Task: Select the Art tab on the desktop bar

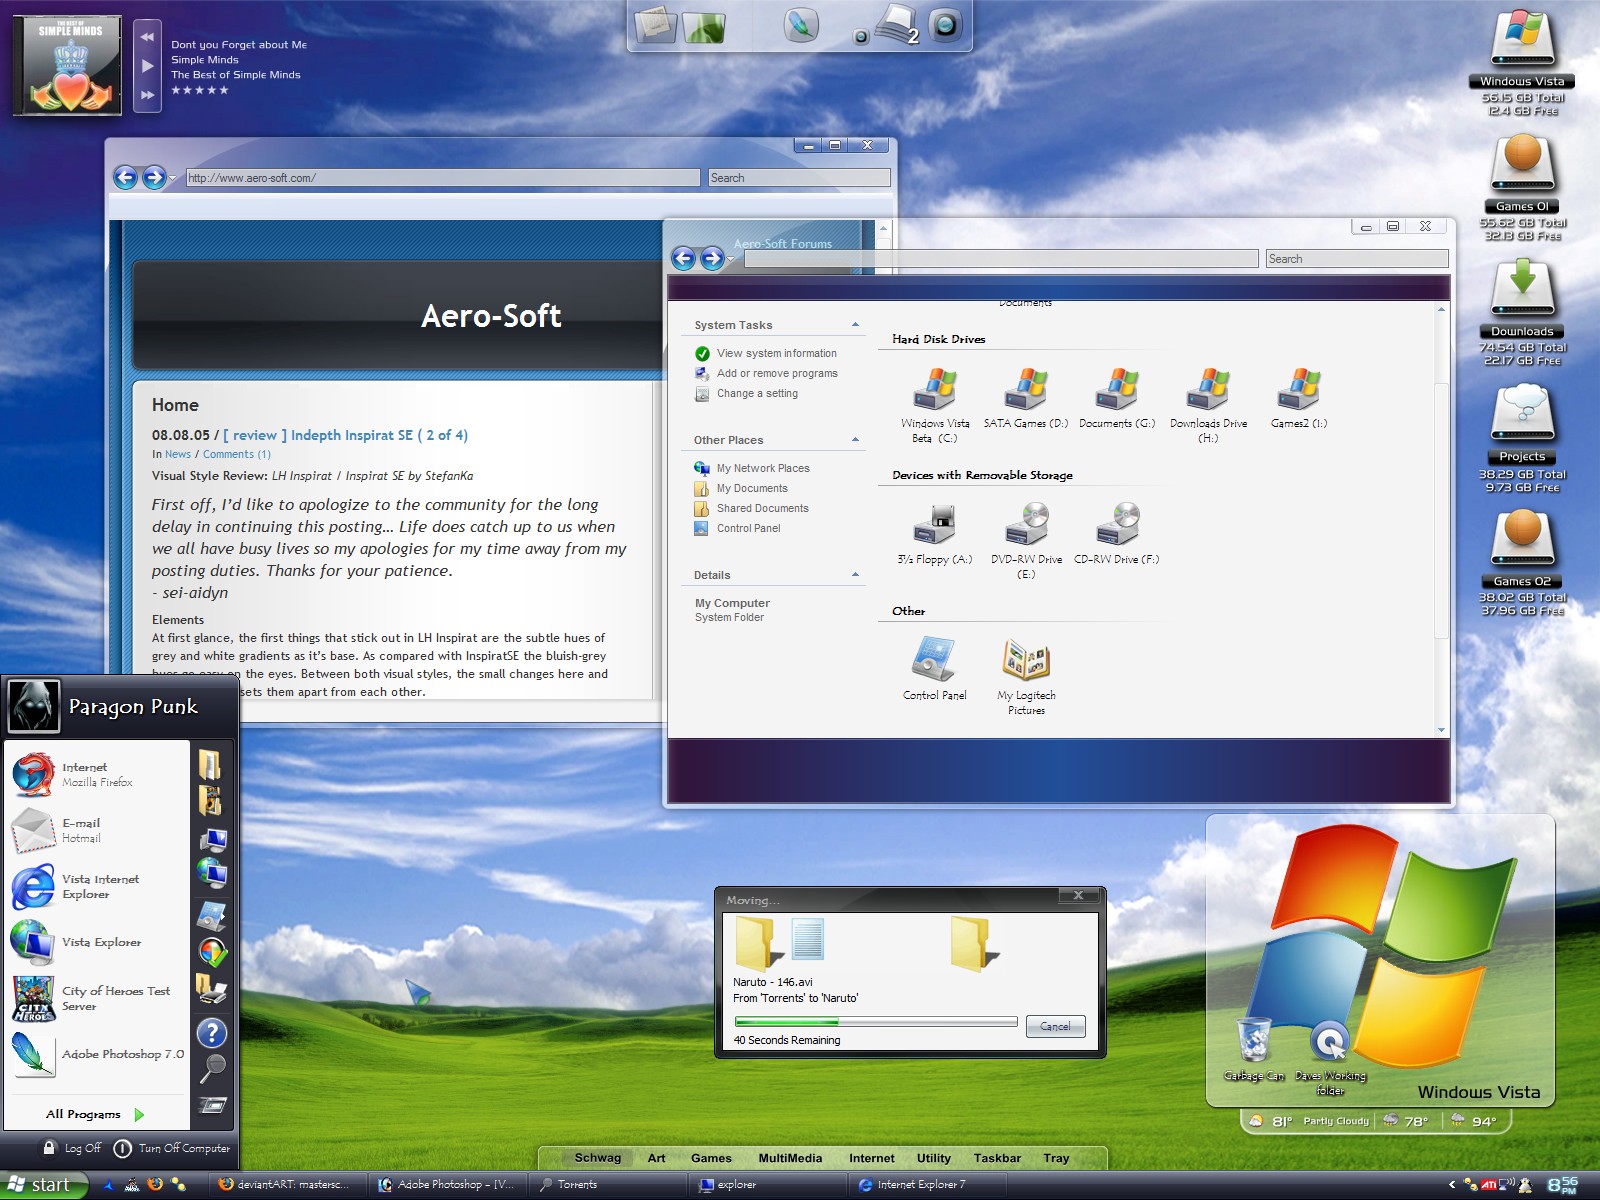Action: [x=656, y=1158]
